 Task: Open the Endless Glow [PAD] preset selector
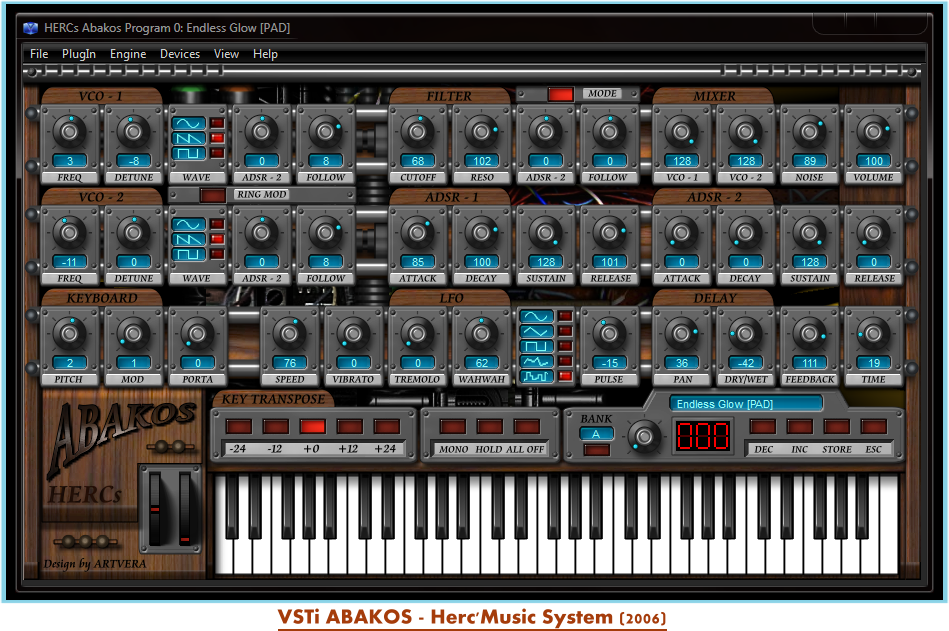point(746,404)
